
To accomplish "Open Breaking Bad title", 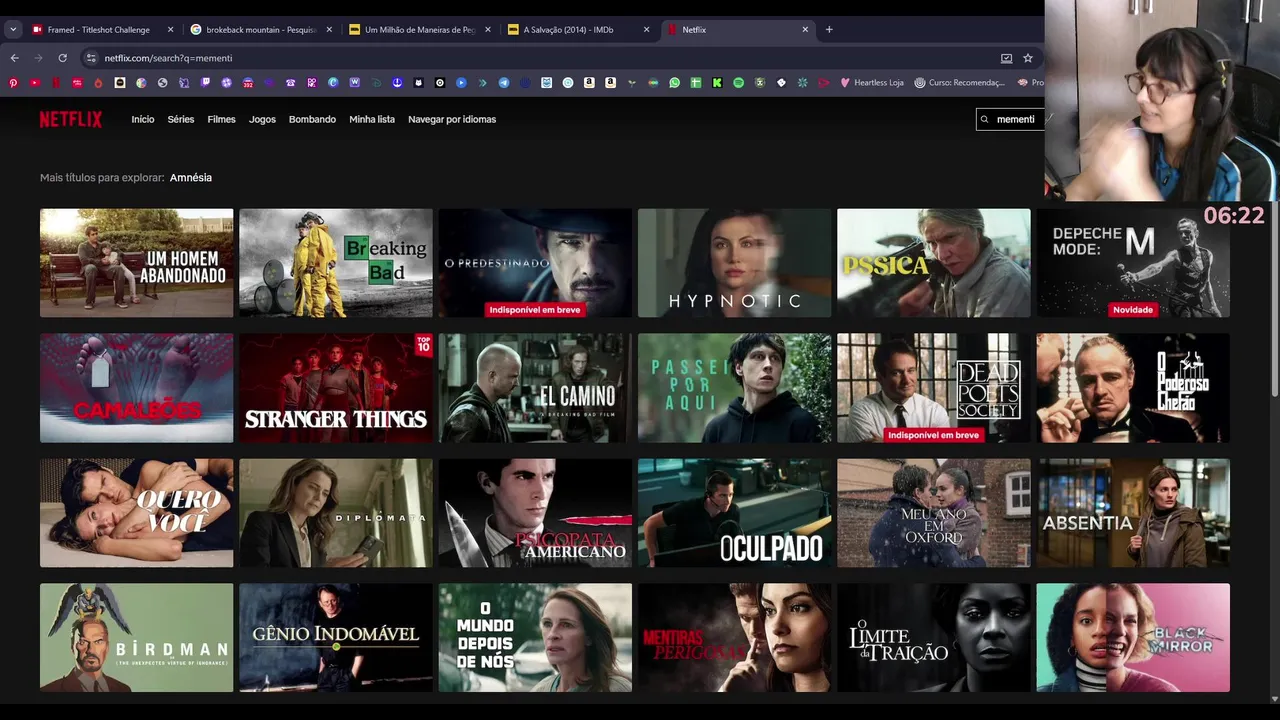I will tap(336, 263).
